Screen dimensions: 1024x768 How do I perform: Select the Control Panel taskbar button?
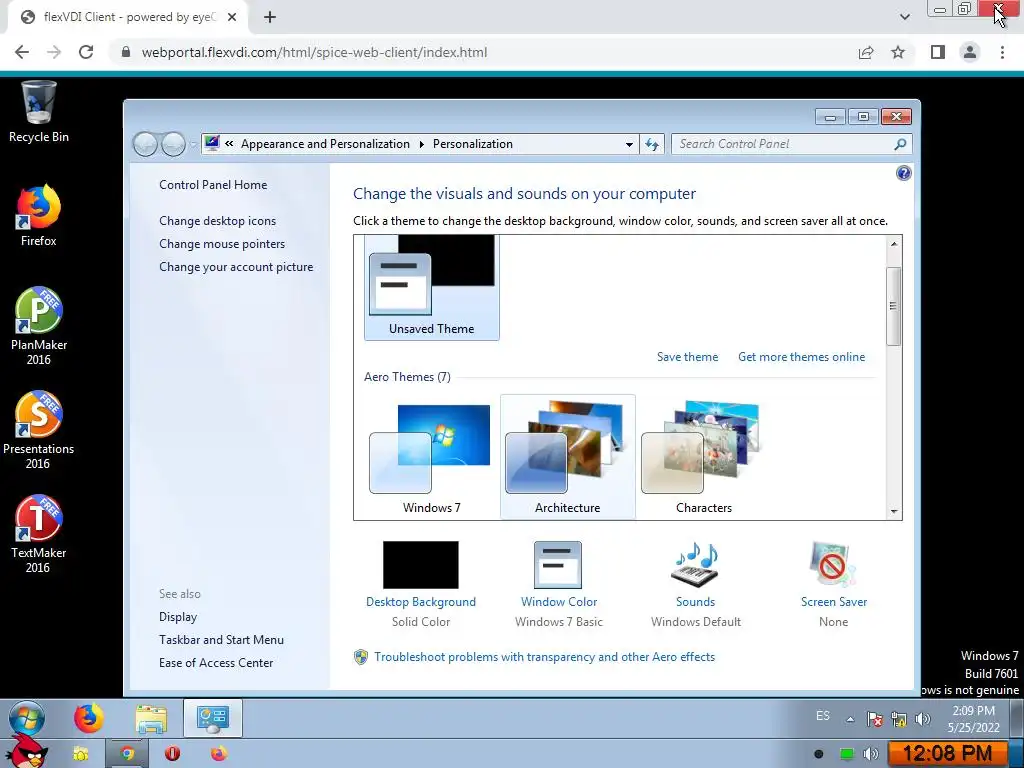pos(212,718)
